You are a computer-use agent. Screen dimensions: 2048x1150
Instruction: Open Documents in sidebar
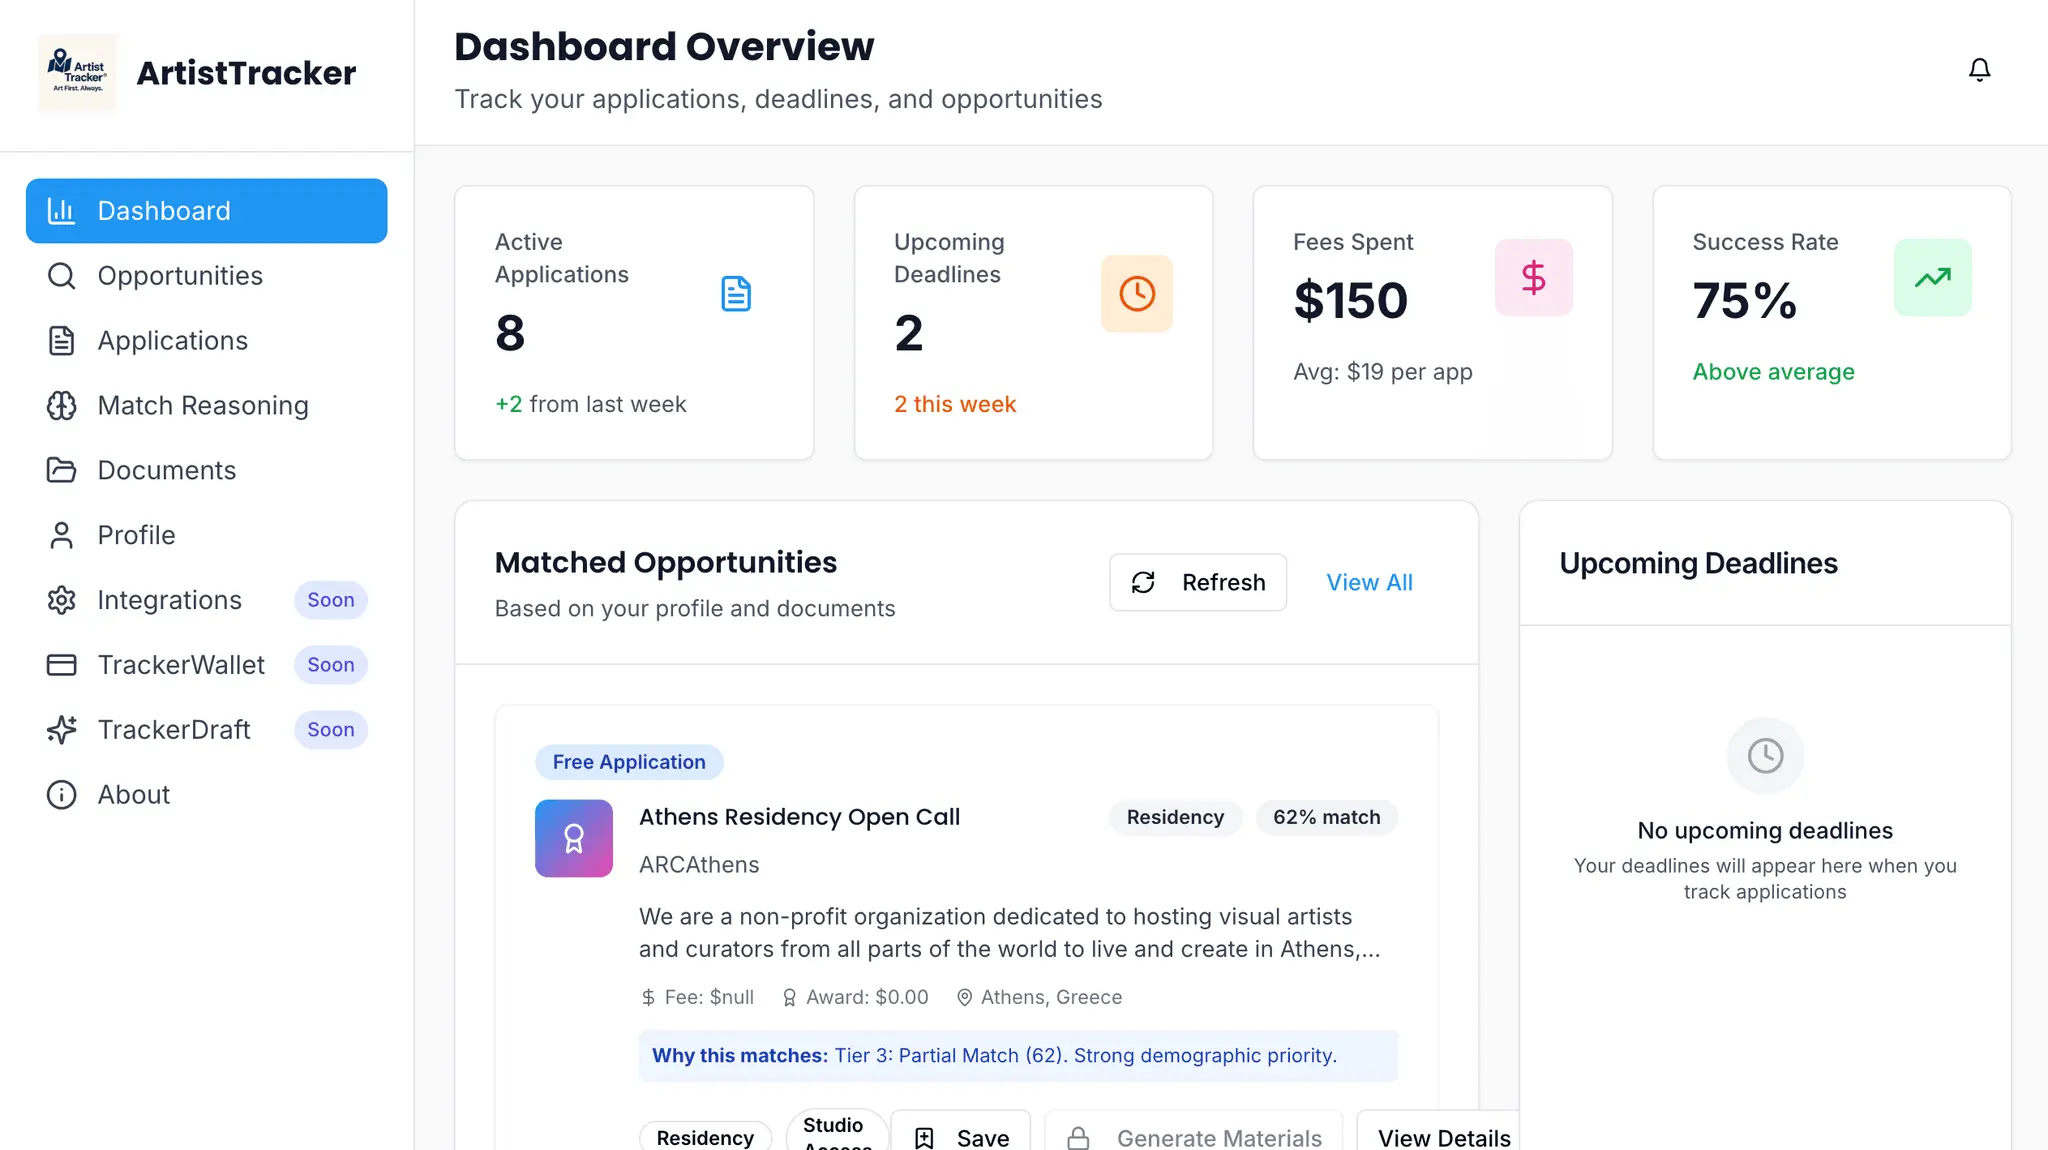click(x=207, y=470)
